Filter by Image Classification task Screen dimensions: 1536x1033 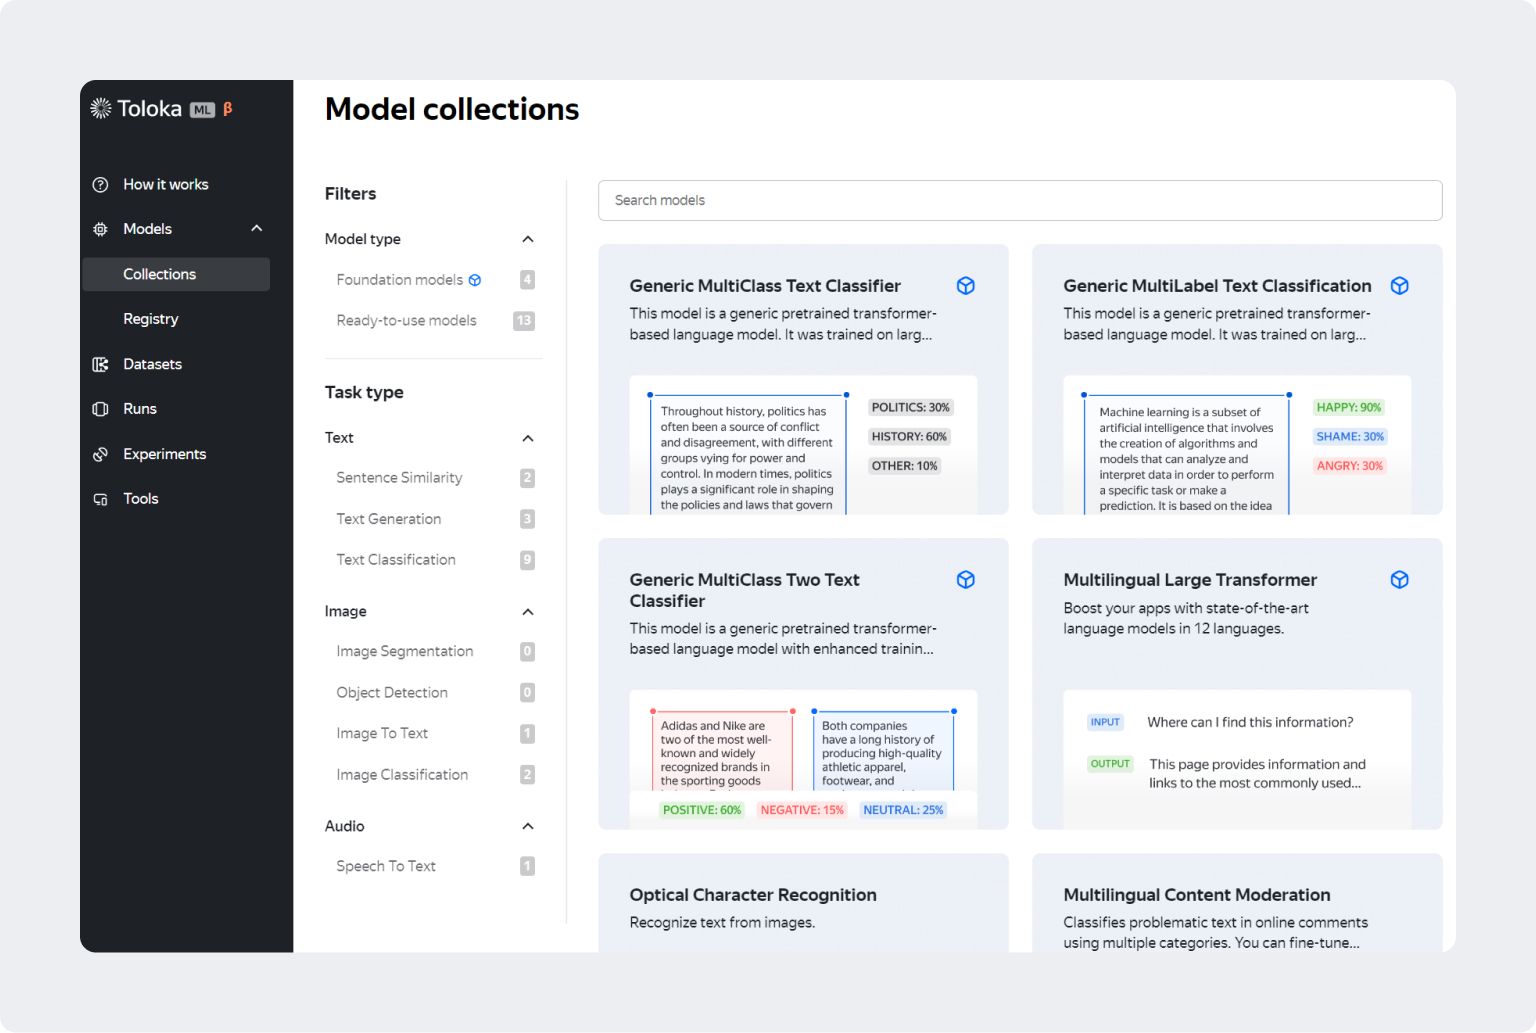[402, 775]
